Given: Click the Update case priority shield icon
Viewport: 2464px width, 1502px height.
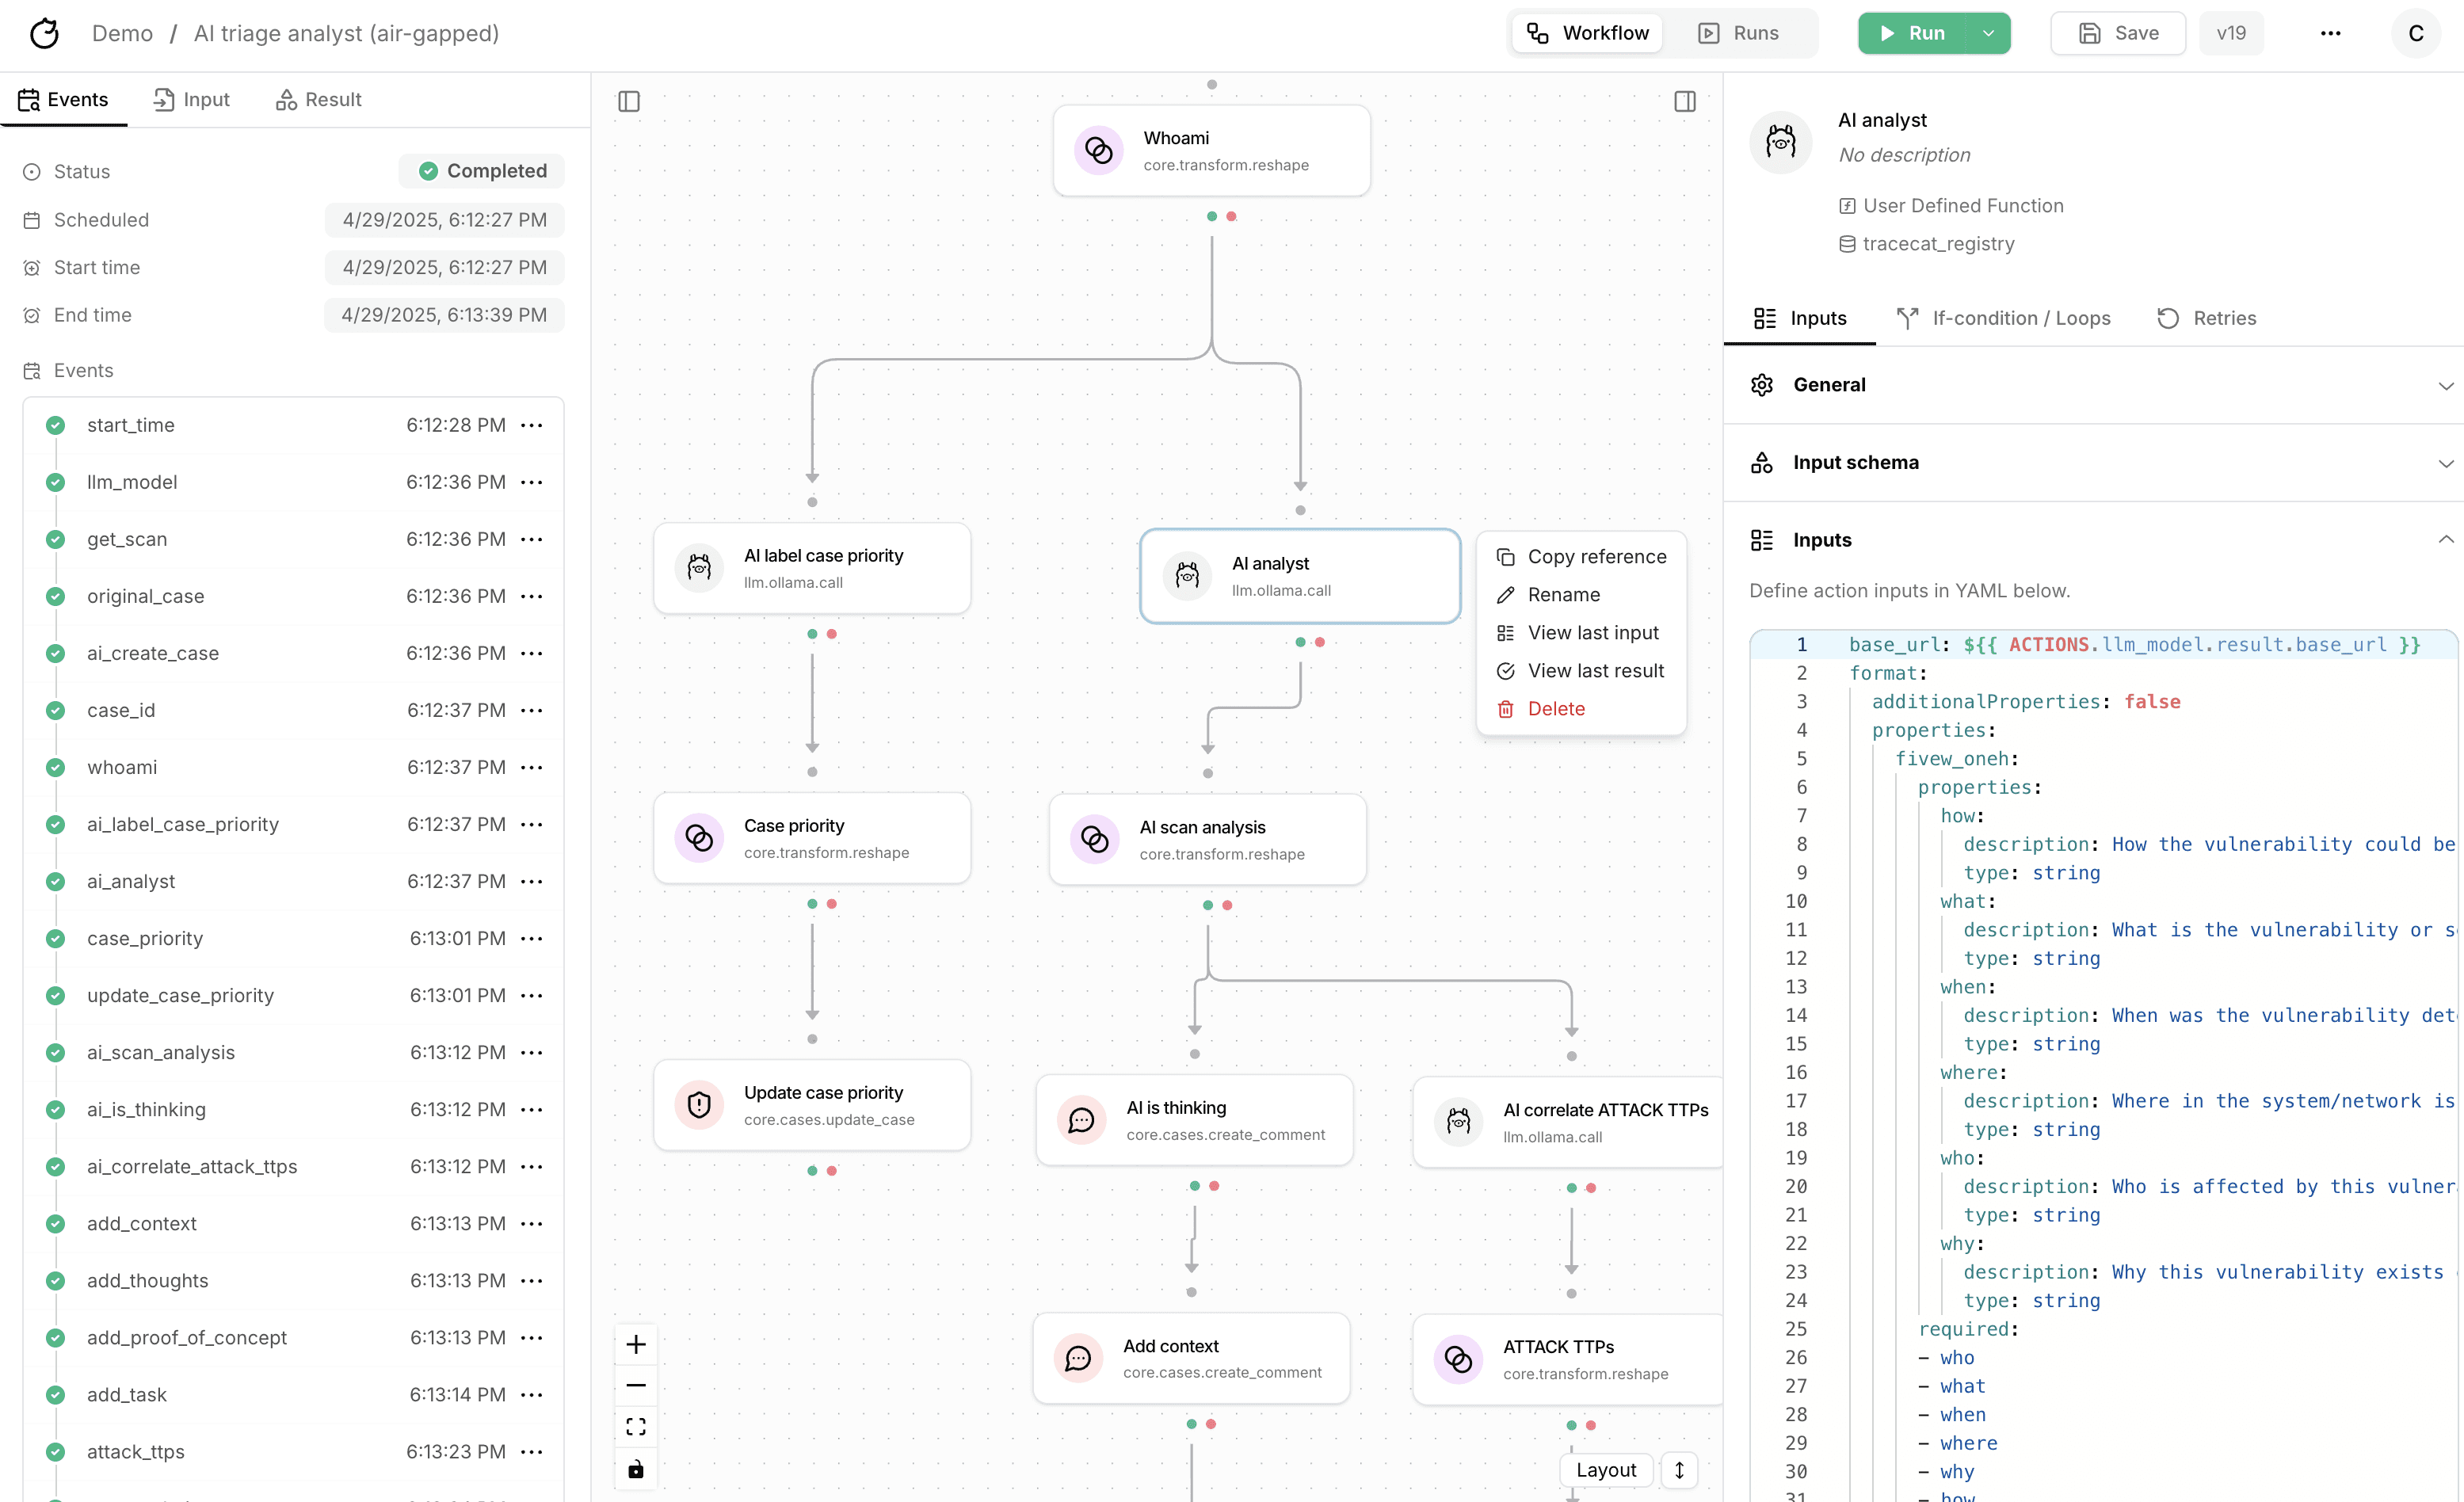Looking at the screenshot, I should pyautogui.click(x=699, y=1105).
